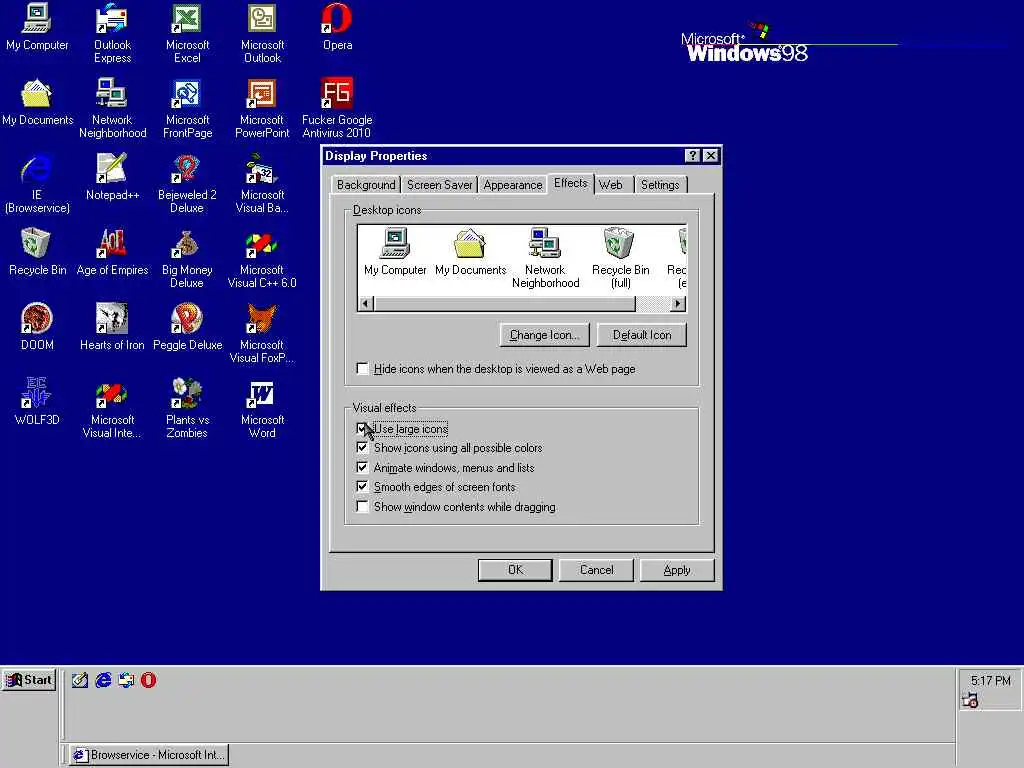The width and height of the screenshot is (1024, 768).
Task: Confirm the dialog with OK
Action: tap(515, 569)
